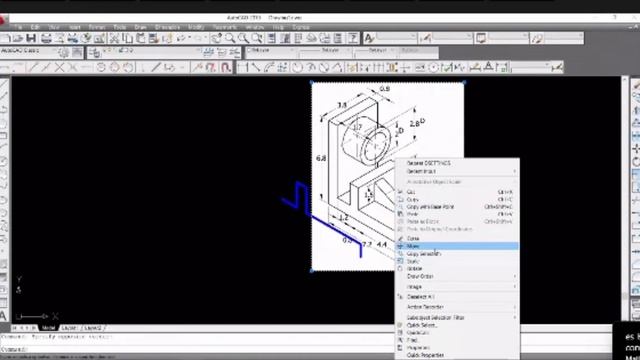The image size is (640, 360).
Task: Click the Undo arrow icon
Action: coord(180,38)
